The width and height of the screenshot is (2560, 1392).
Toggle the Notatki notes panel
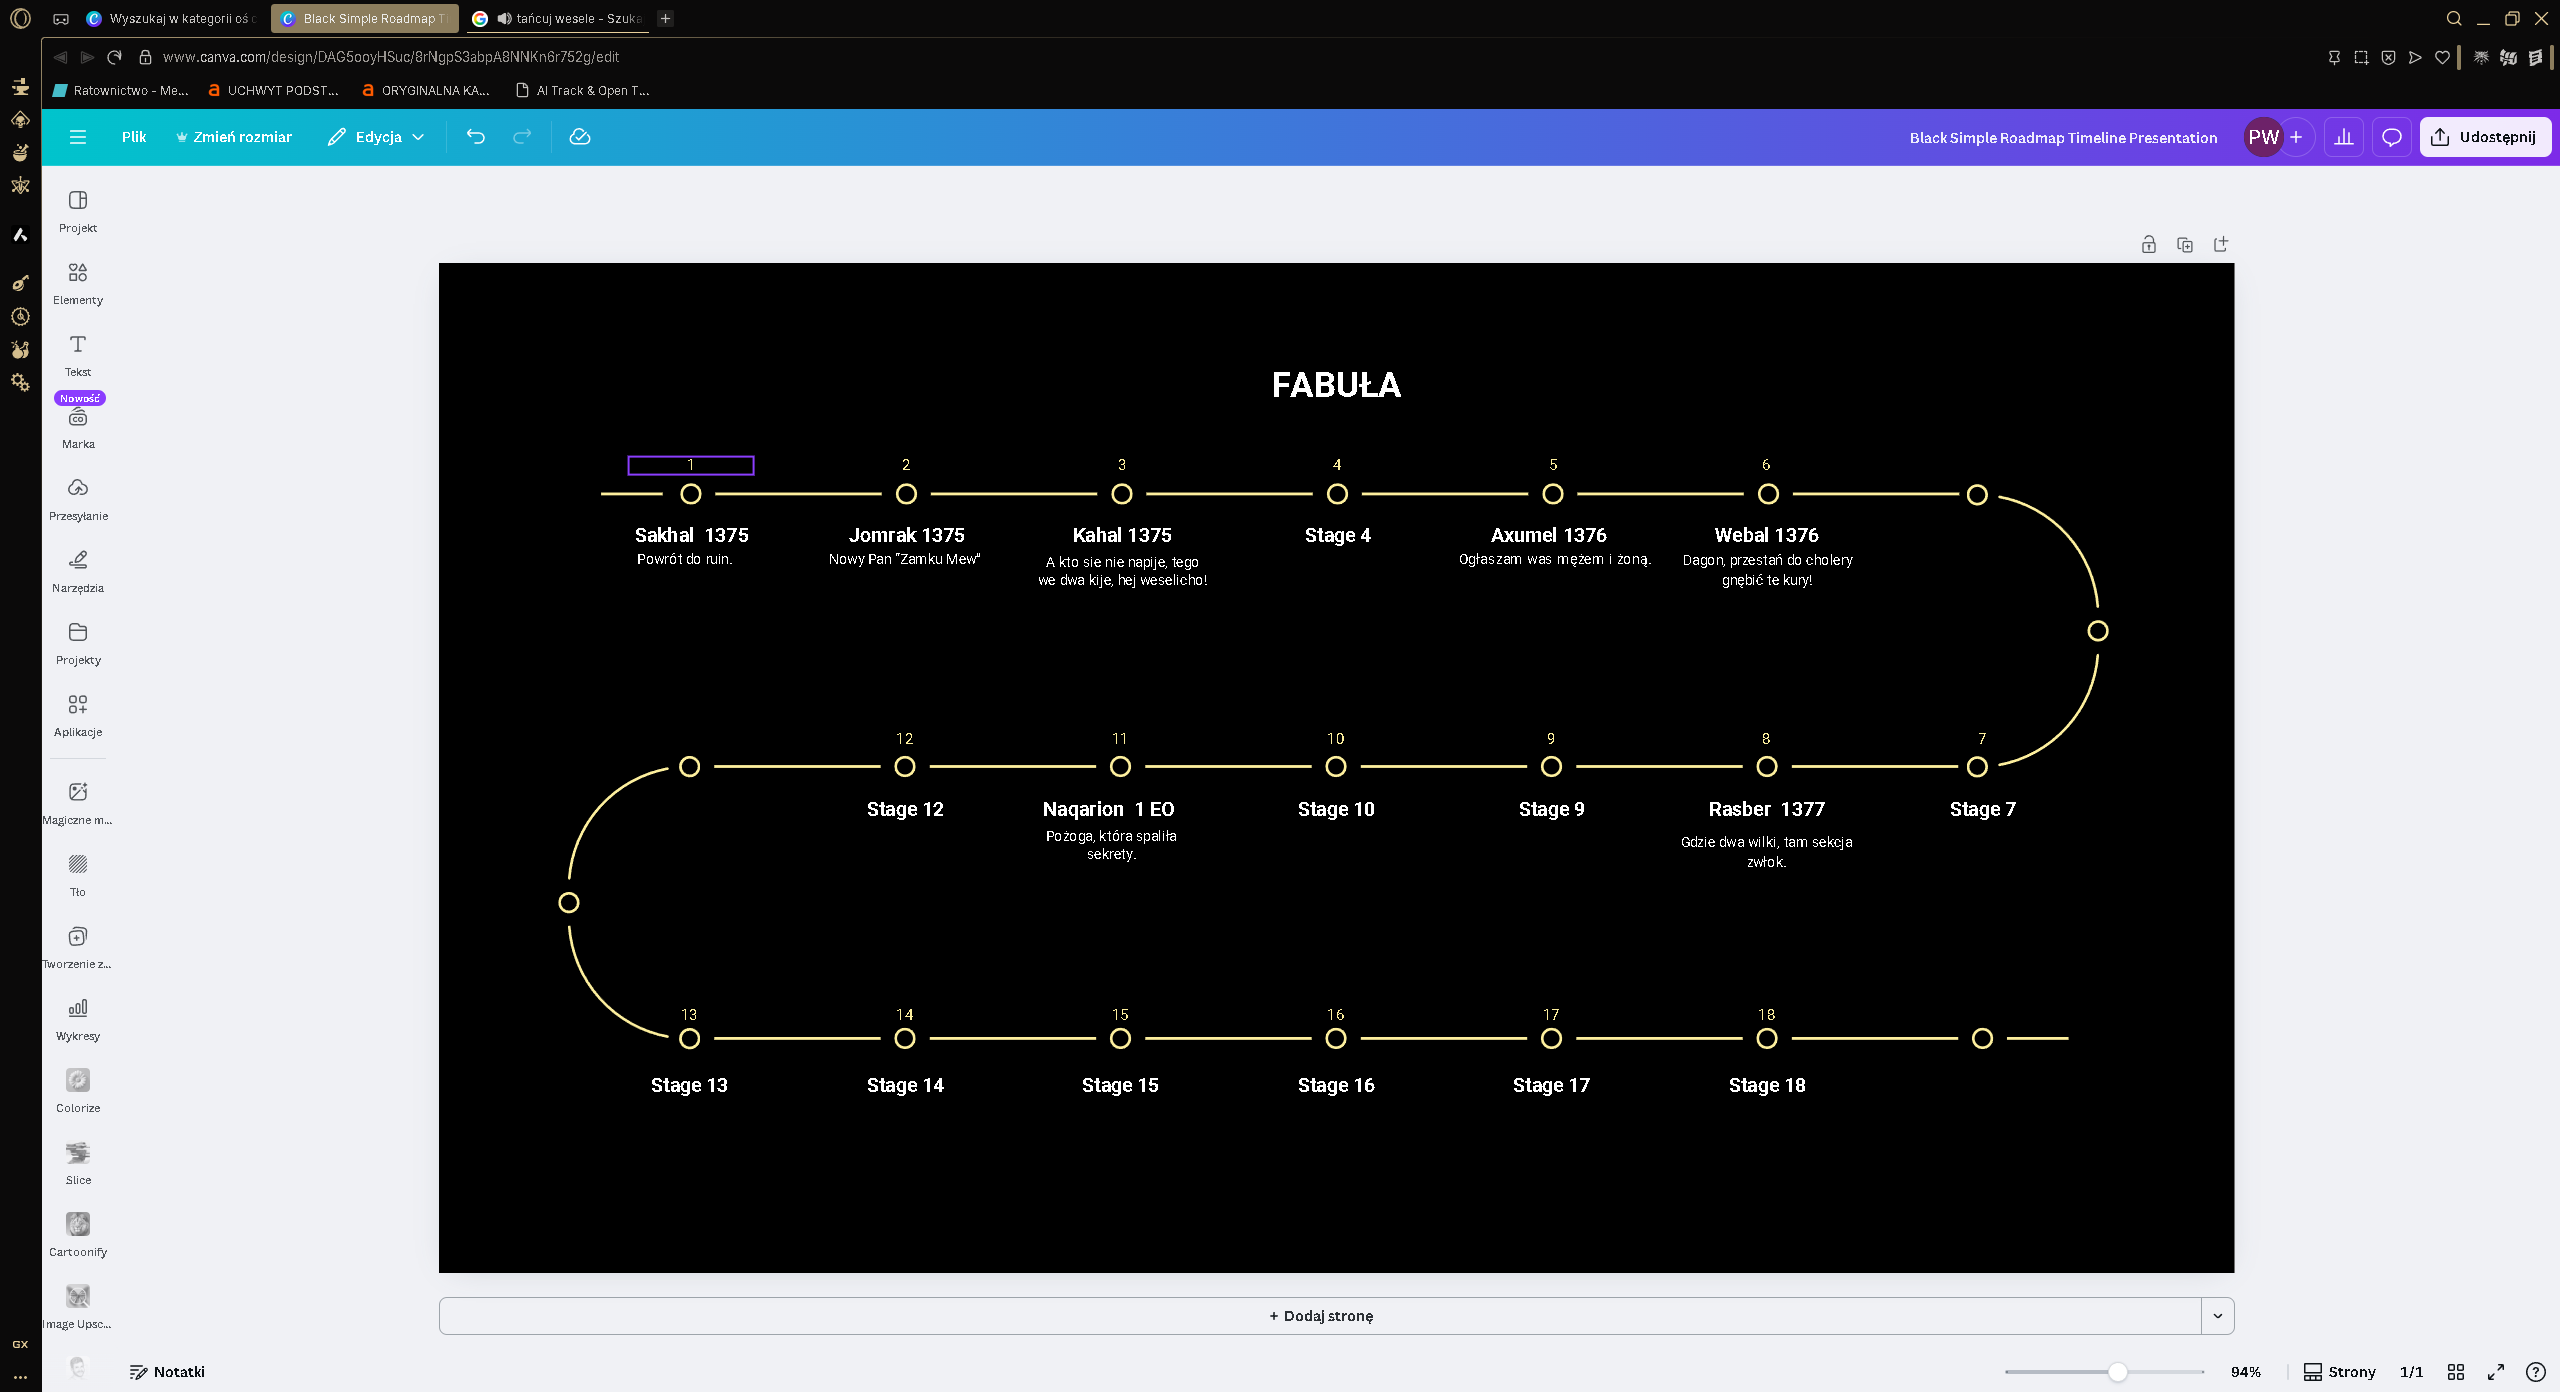click(167, 1372)
